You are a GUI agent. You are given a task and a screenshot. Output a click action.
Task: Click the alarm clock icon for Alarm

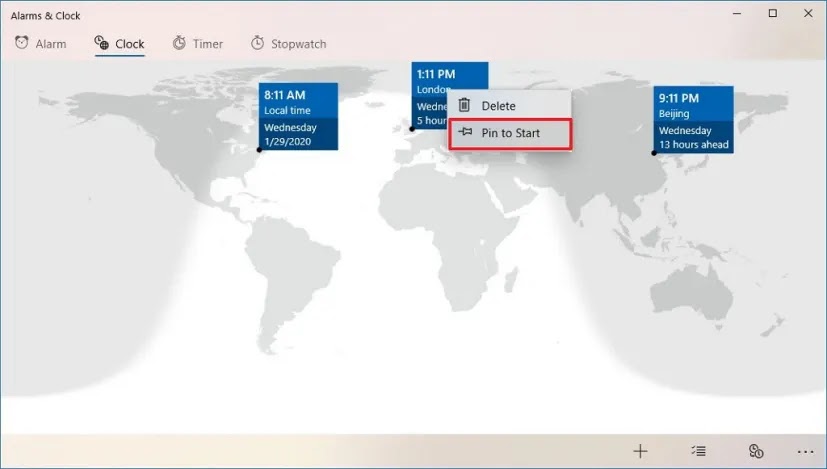(x=21, y=43)
